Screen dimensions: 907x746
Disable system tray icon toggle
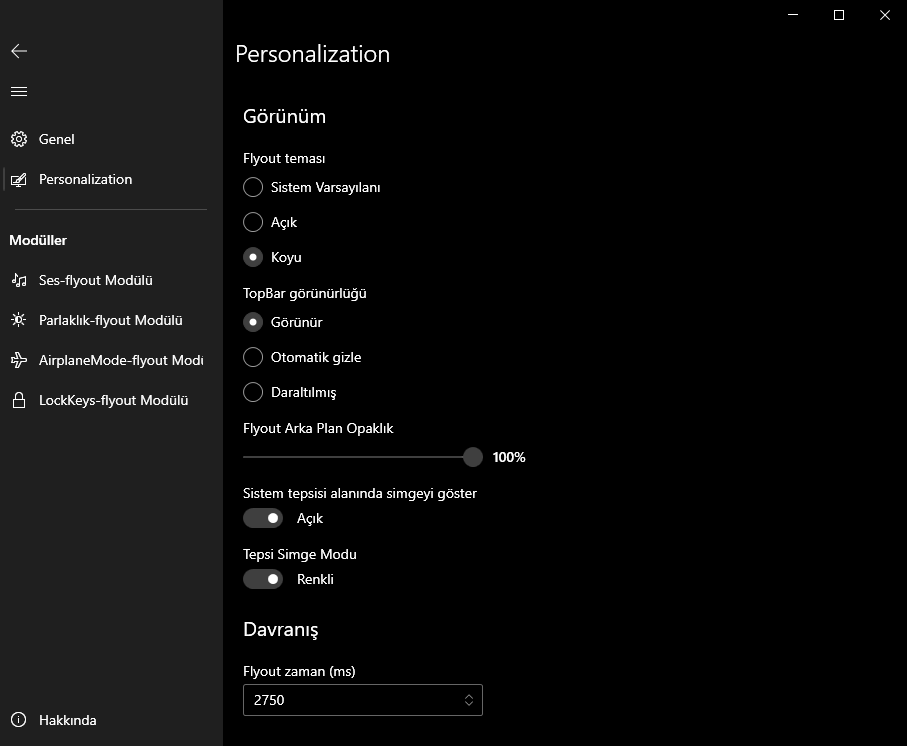(263, 518)
